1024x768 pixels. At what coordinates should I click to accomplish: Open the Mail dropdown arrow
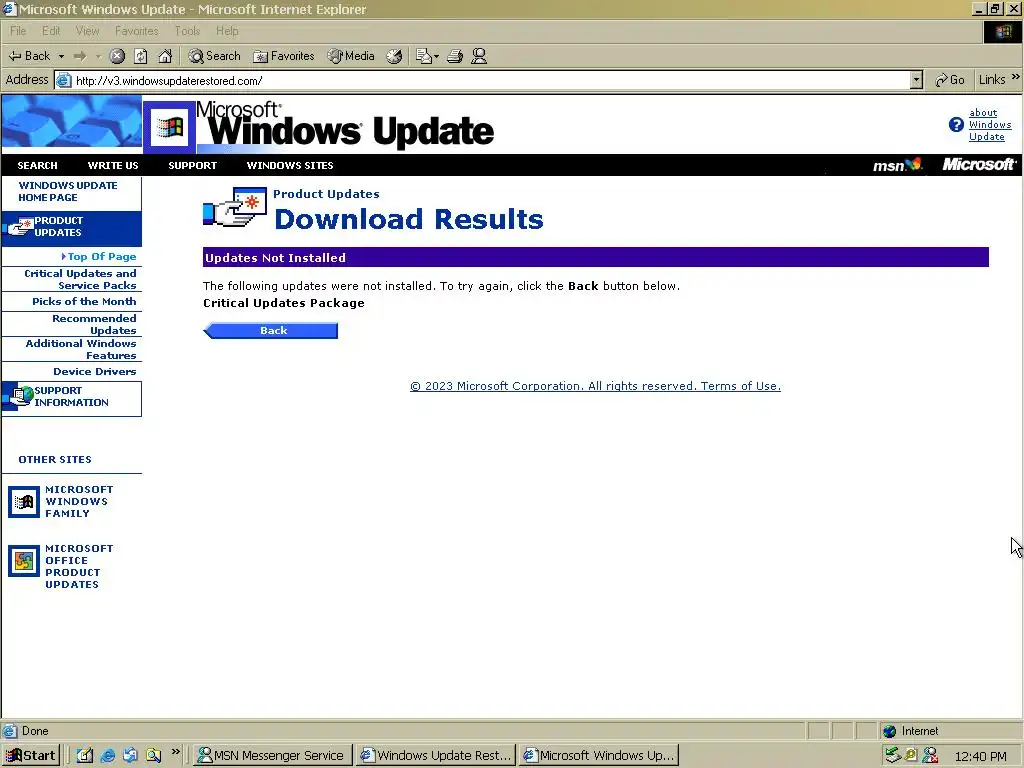[x=436, y=57]
